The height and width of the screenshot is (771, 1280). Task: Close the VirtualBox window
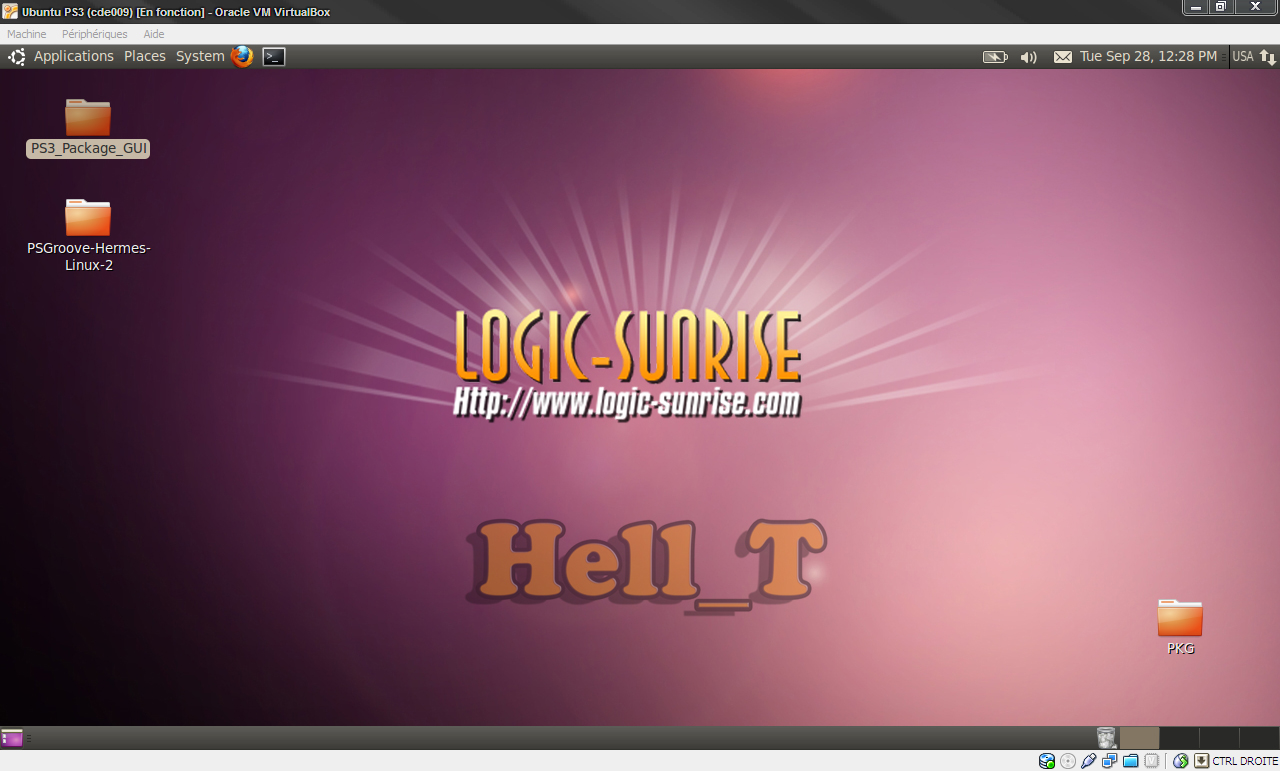click(1256, 7)
